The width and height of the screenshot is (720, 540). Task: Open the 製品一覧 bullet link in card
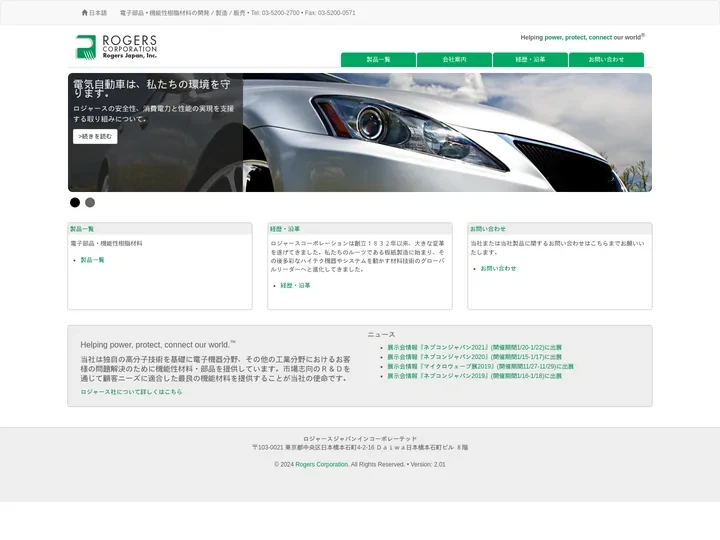(x=92, y=260)
